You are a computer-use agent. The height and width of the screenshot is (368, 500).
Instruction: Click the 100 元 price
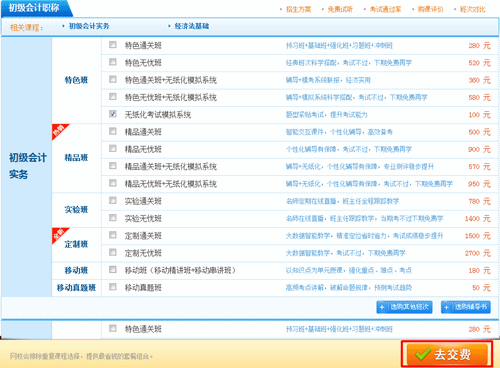point(480,115)
